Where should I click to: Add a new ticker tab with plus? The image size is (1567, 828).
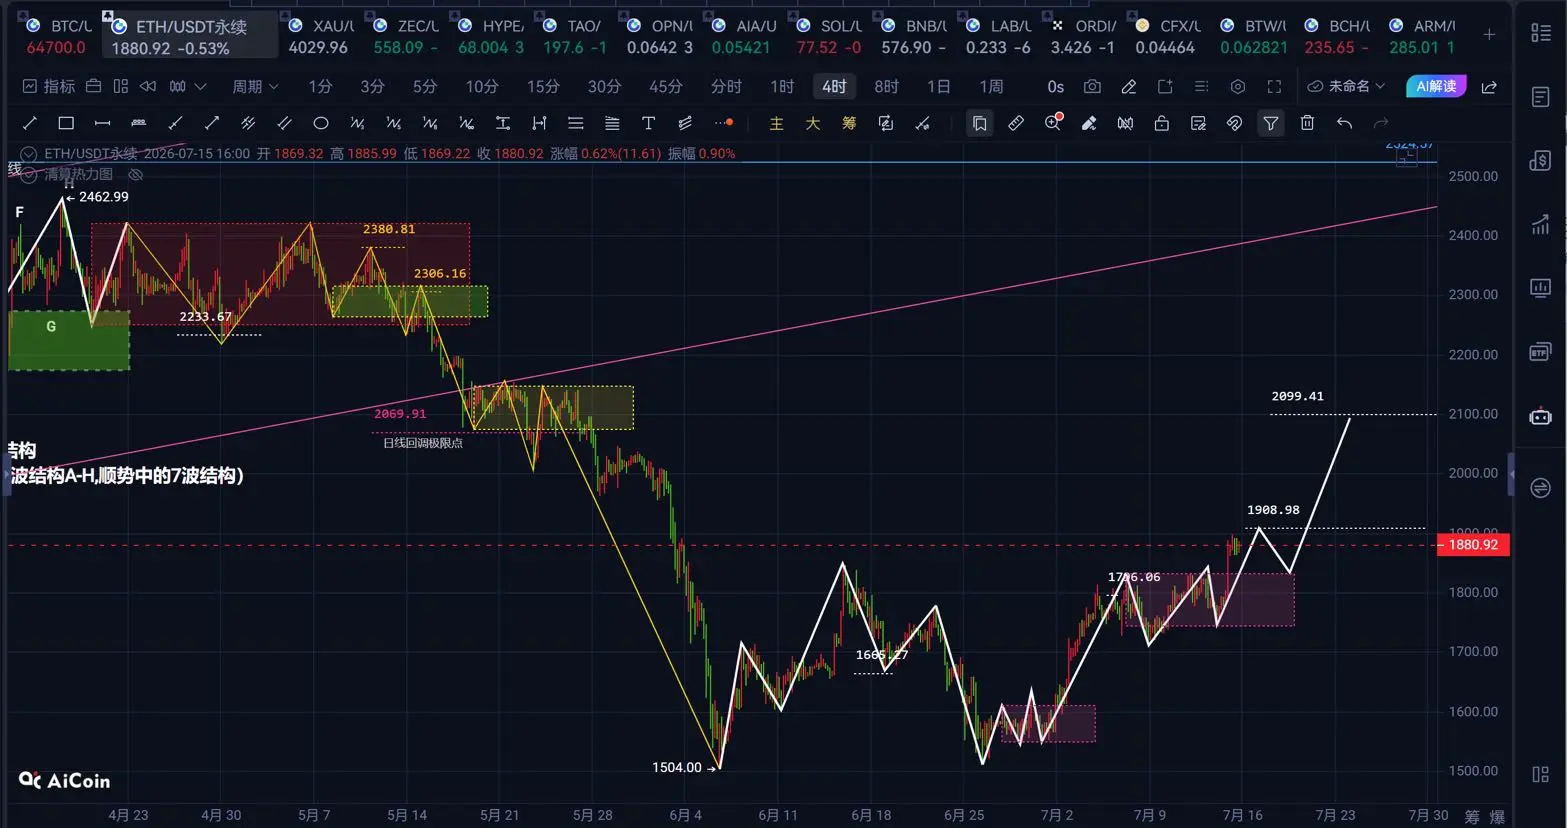(1489, 35)
